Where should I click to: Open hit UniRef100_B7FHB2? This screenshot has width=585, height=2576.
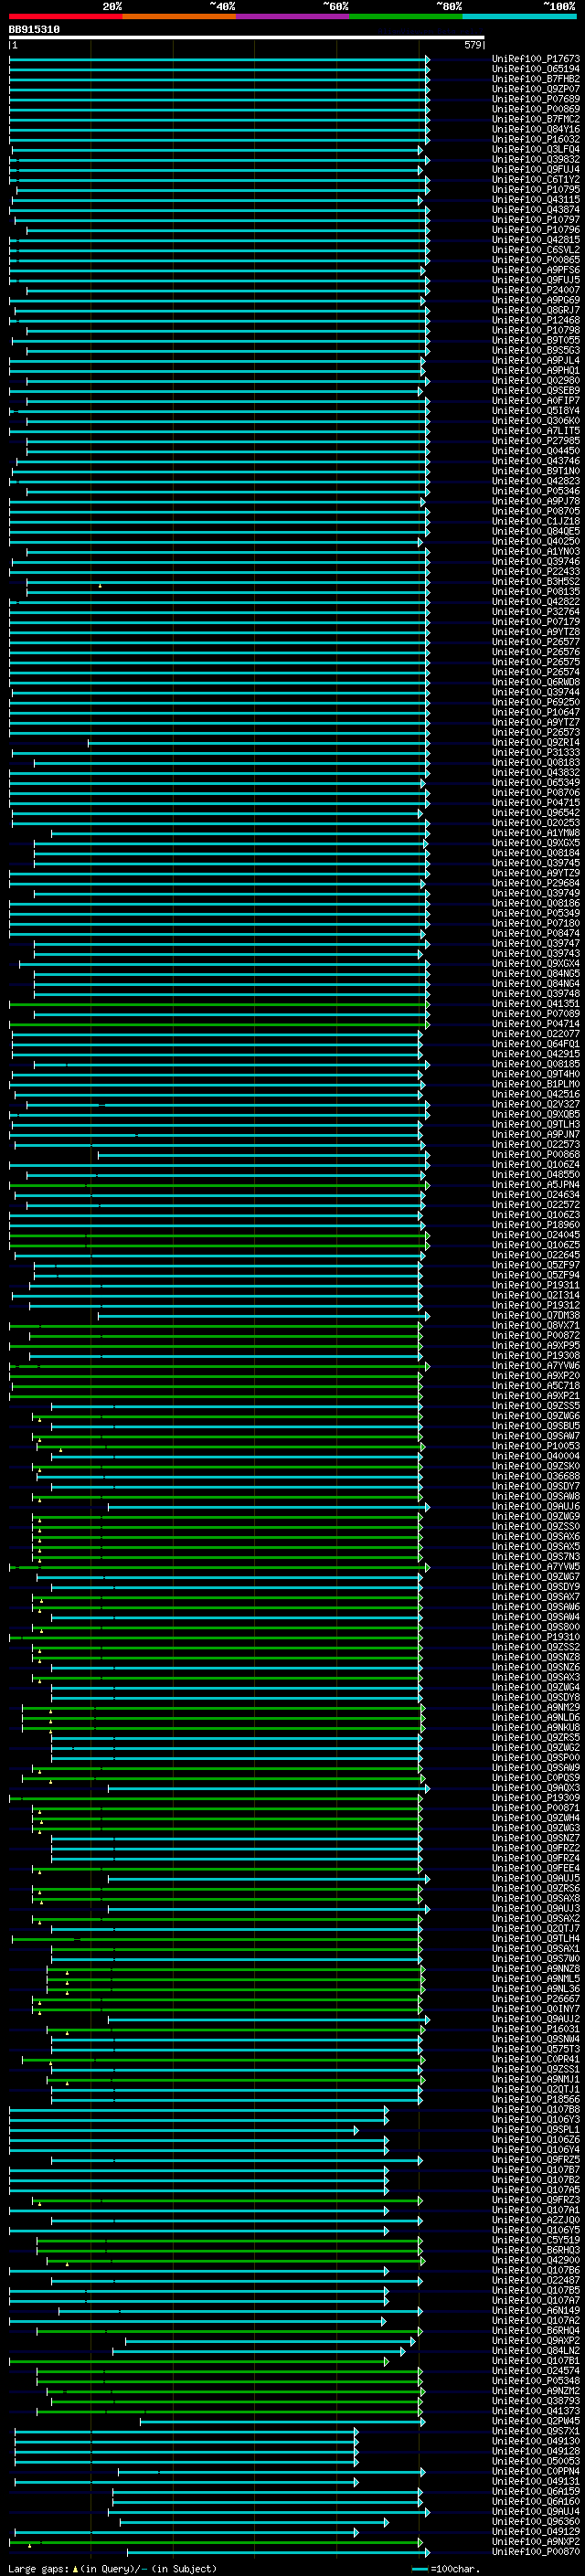pos(536,79)
